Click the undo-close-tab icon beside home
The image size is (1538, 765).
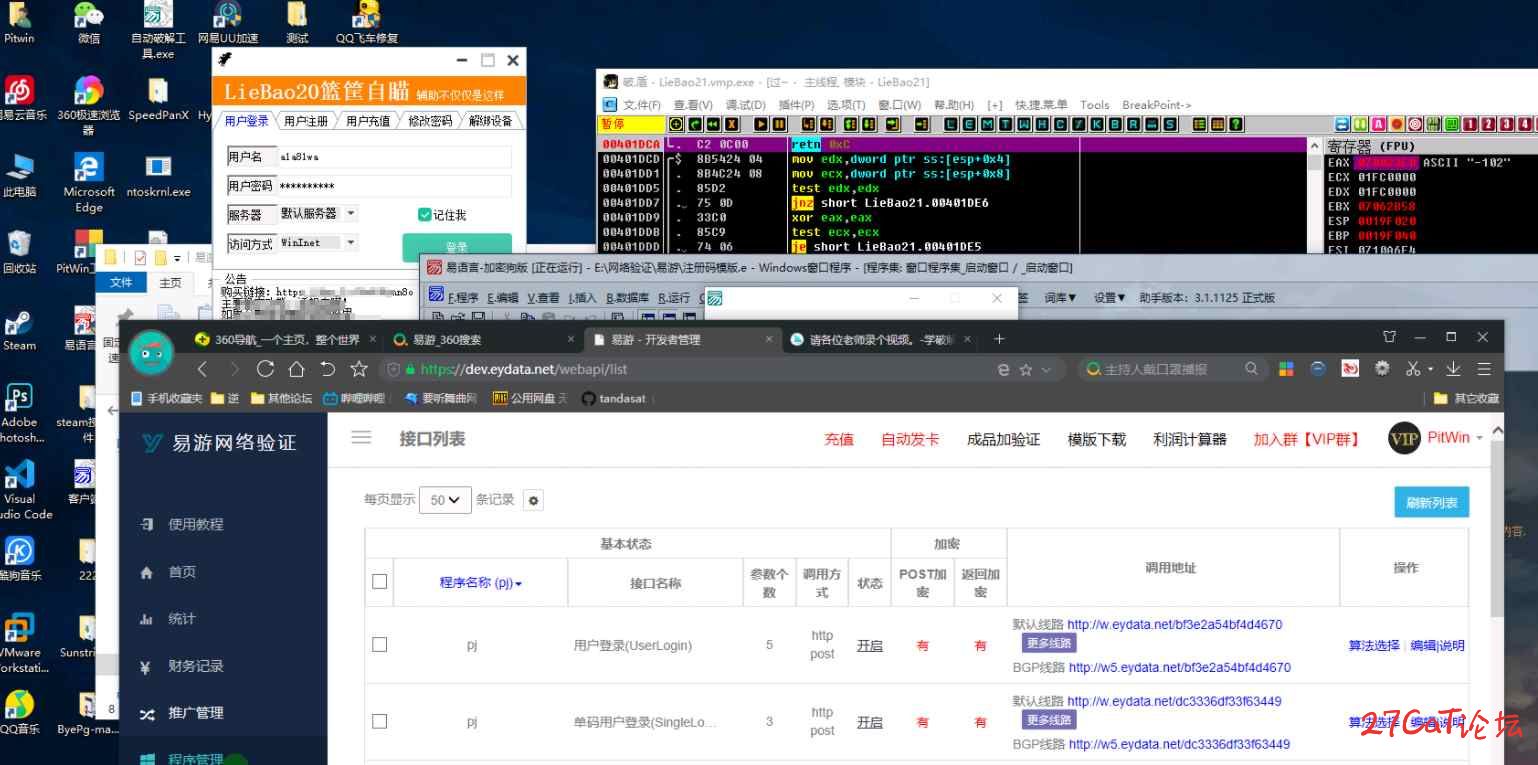(x=327, y=369)
